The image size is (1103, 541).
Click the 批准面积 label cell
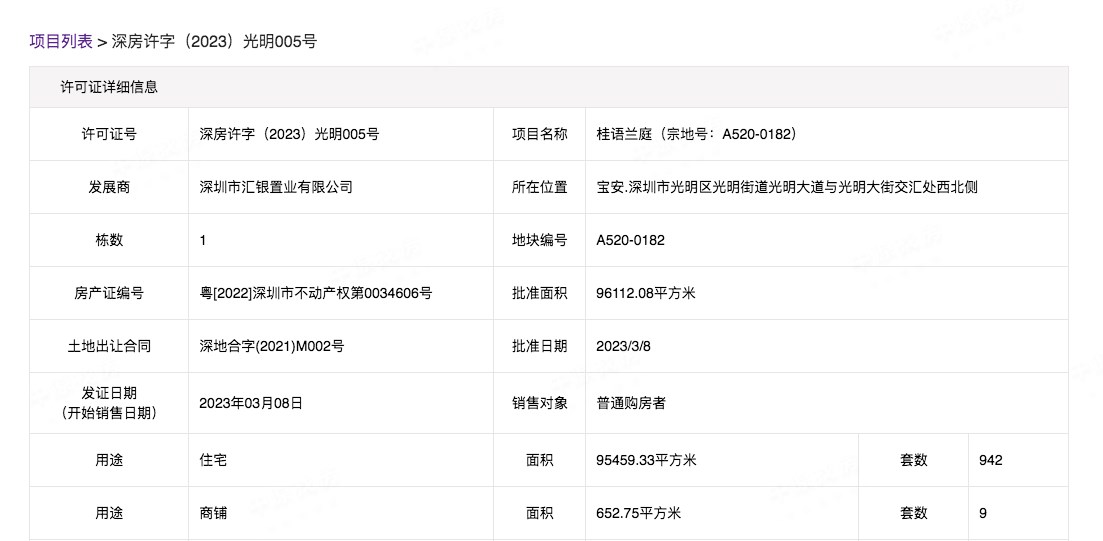coord(540,293)
